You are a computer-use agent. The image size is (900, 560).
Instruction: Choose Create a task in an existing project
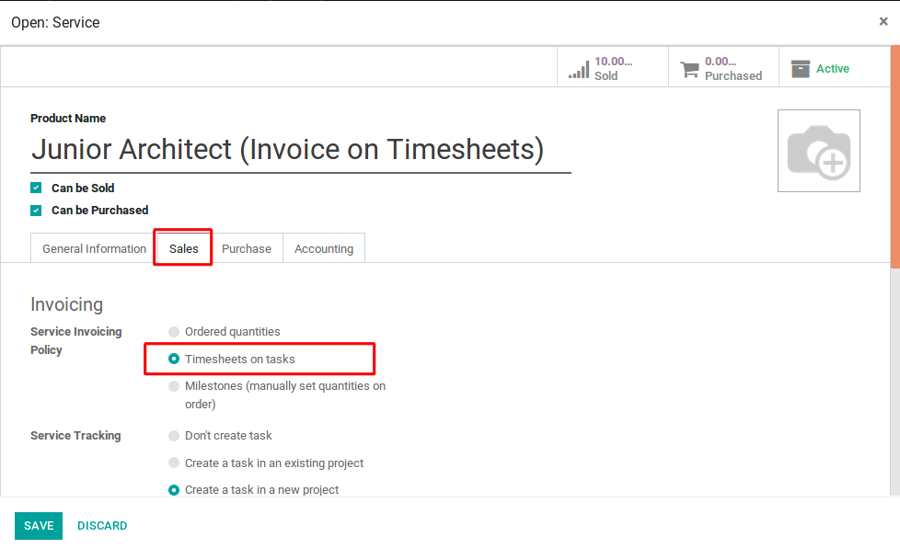pyautogui.click(x=173, y=462)
